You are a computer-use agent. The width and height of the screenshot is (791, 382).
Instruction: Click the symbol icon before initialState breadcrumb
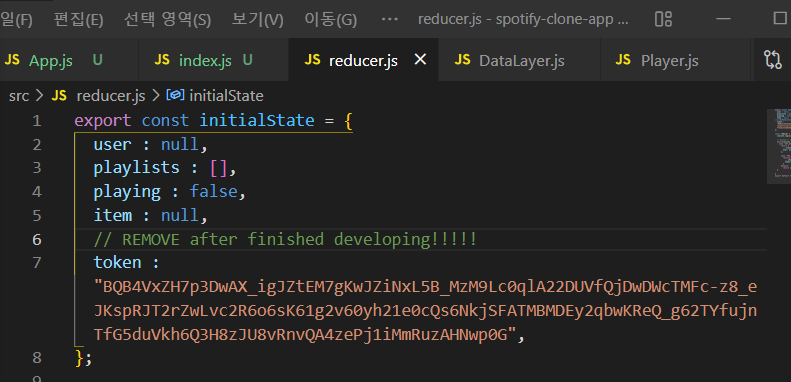coord(176,95)
